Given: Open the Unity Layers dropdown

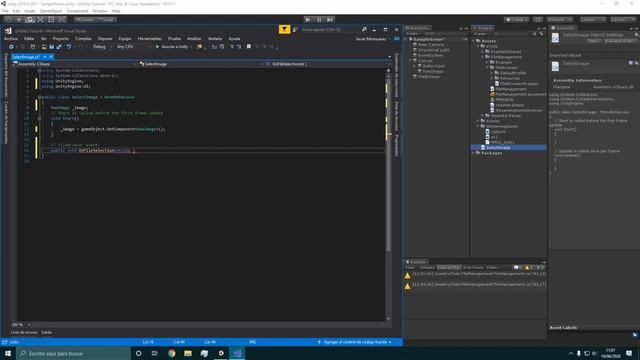Looking at the screenshot, I should tap(592, 20).
